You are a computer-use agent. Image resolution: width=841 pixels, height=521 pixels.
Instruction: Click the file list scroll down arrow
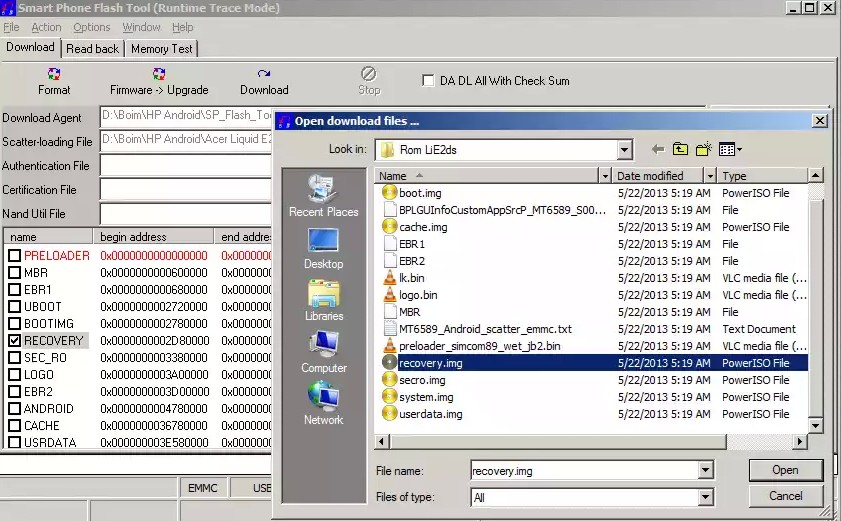click(815, 426)
